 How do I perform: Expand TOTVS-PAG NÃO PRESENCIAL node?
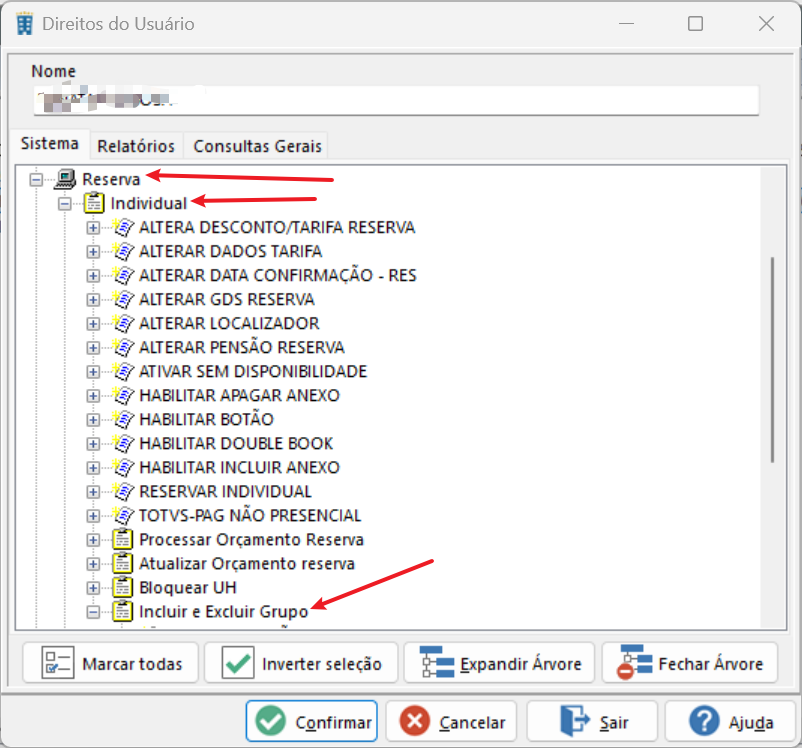pyautogui.click(x=93, y=516)
